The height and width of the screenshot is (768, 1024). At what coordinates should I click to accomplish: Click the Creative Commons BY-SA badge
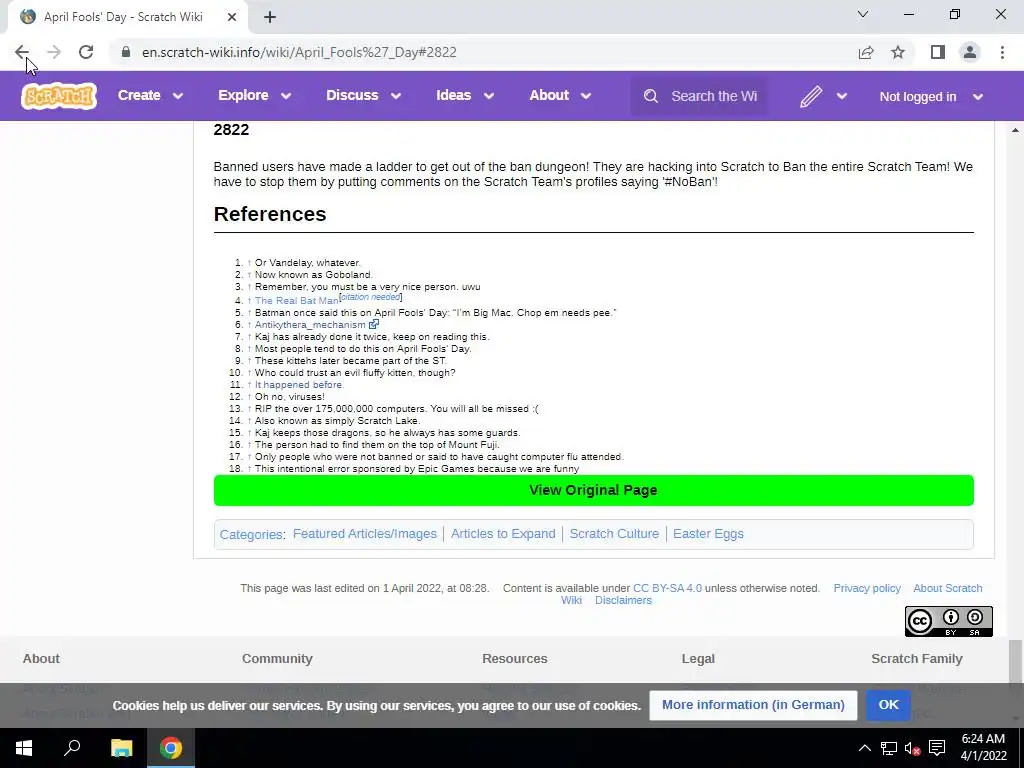point(948,621)
